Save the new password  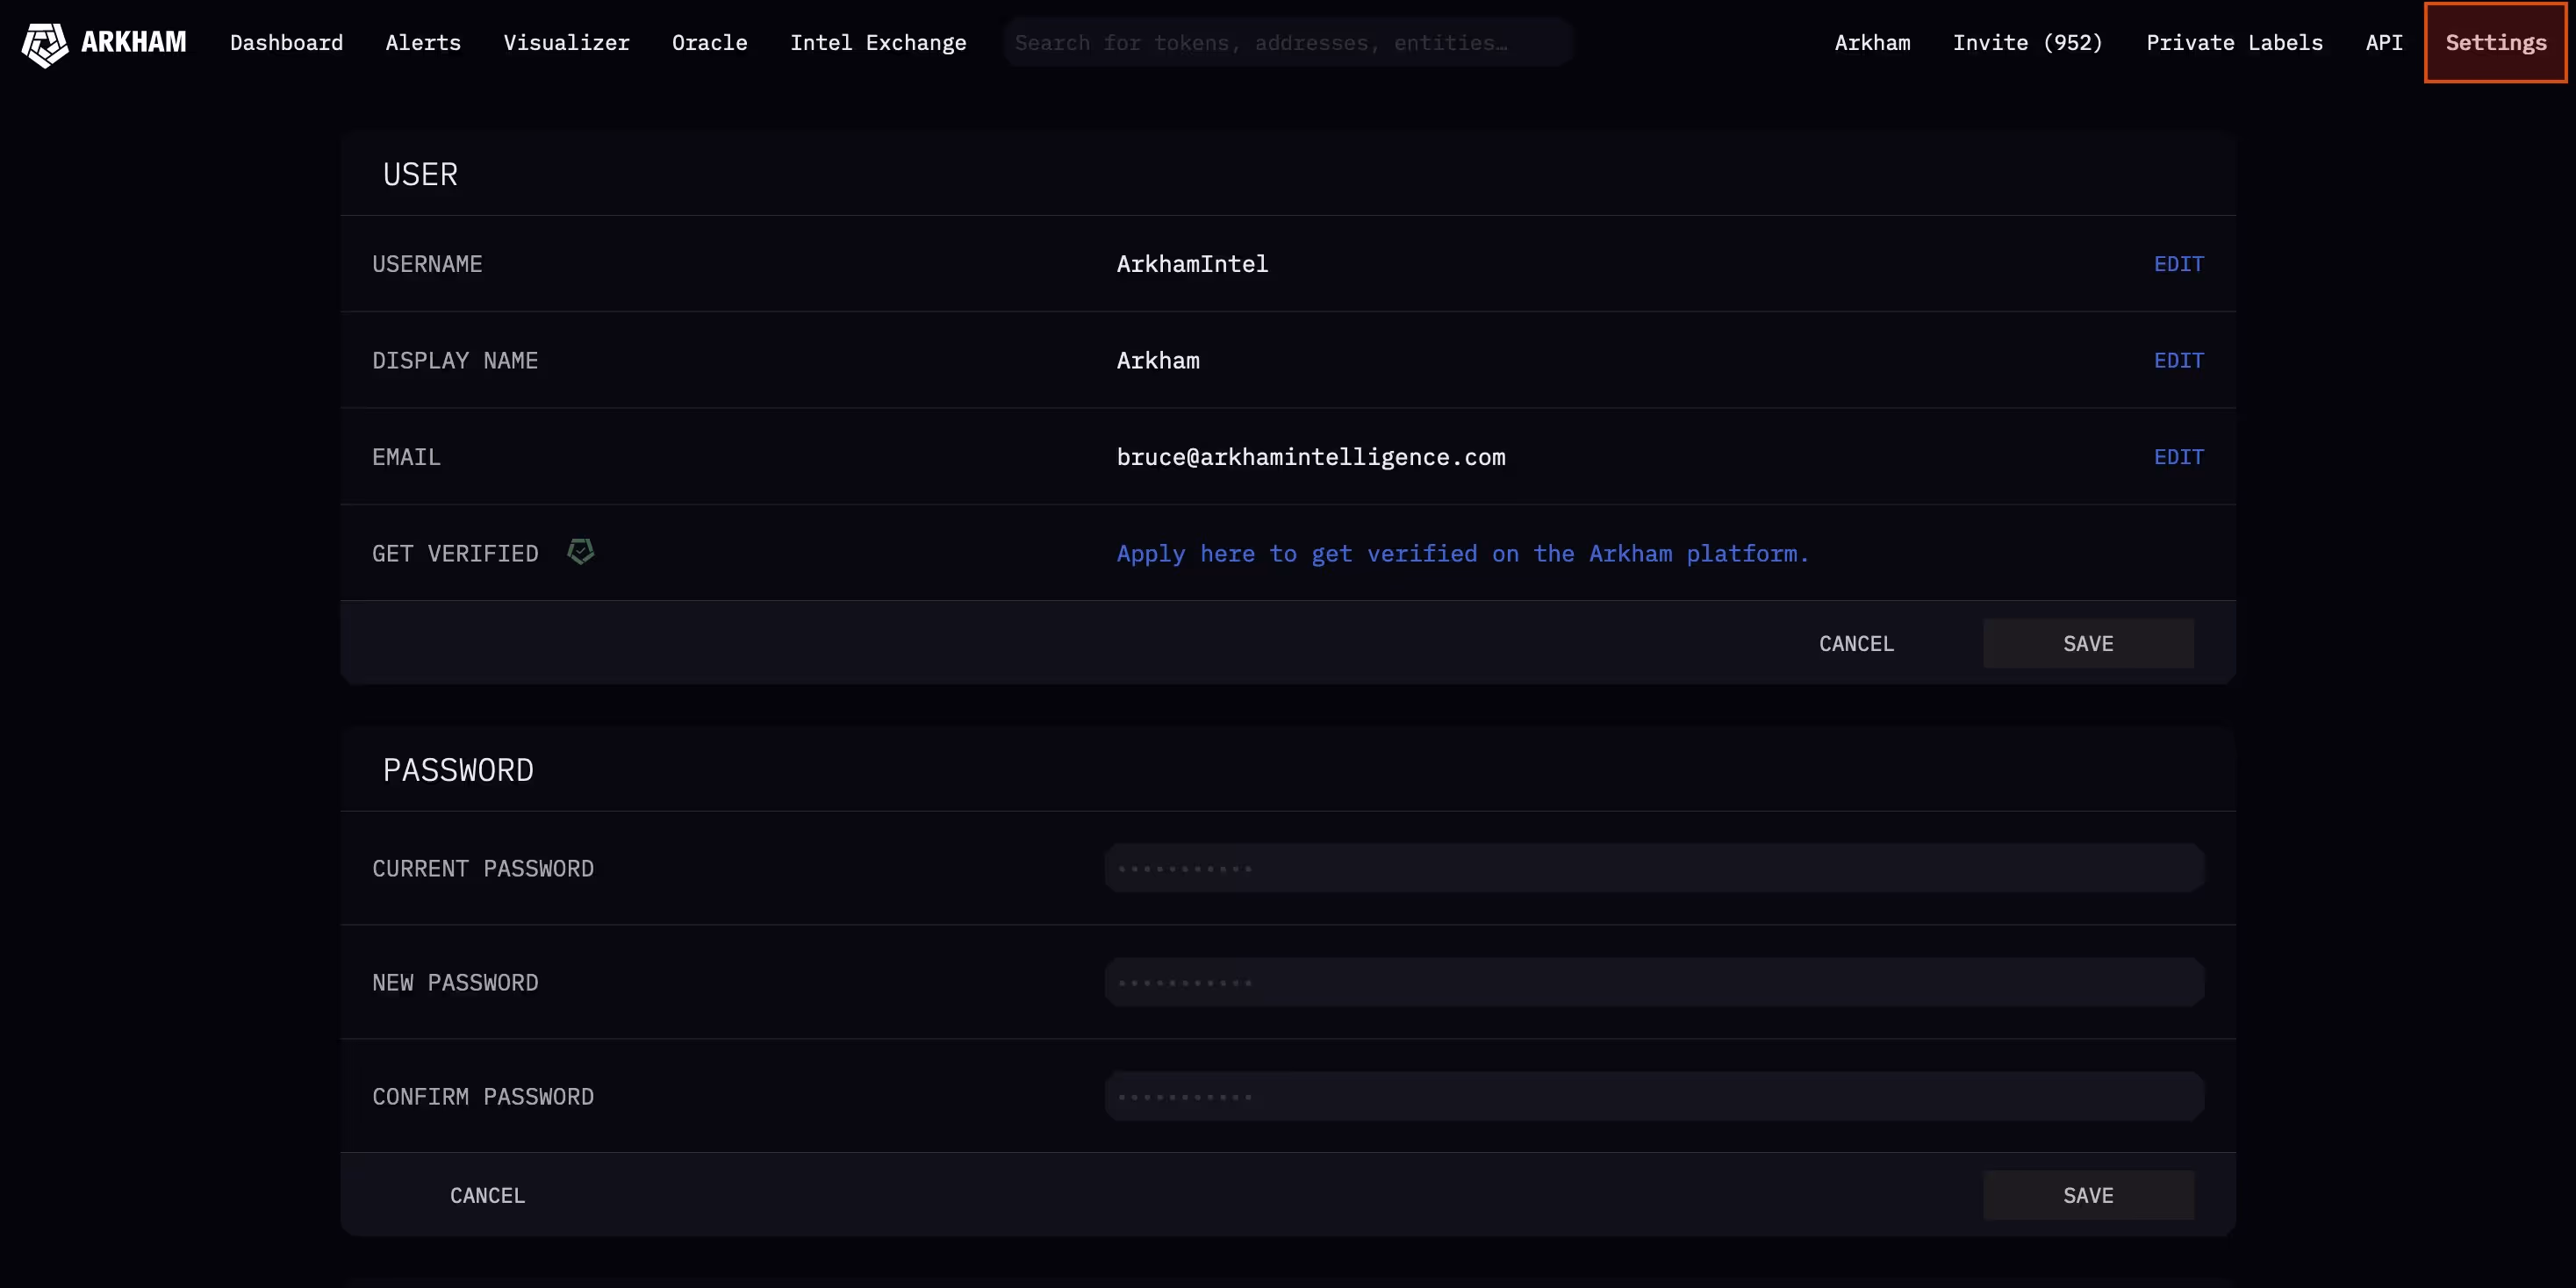(2087, 1196)
